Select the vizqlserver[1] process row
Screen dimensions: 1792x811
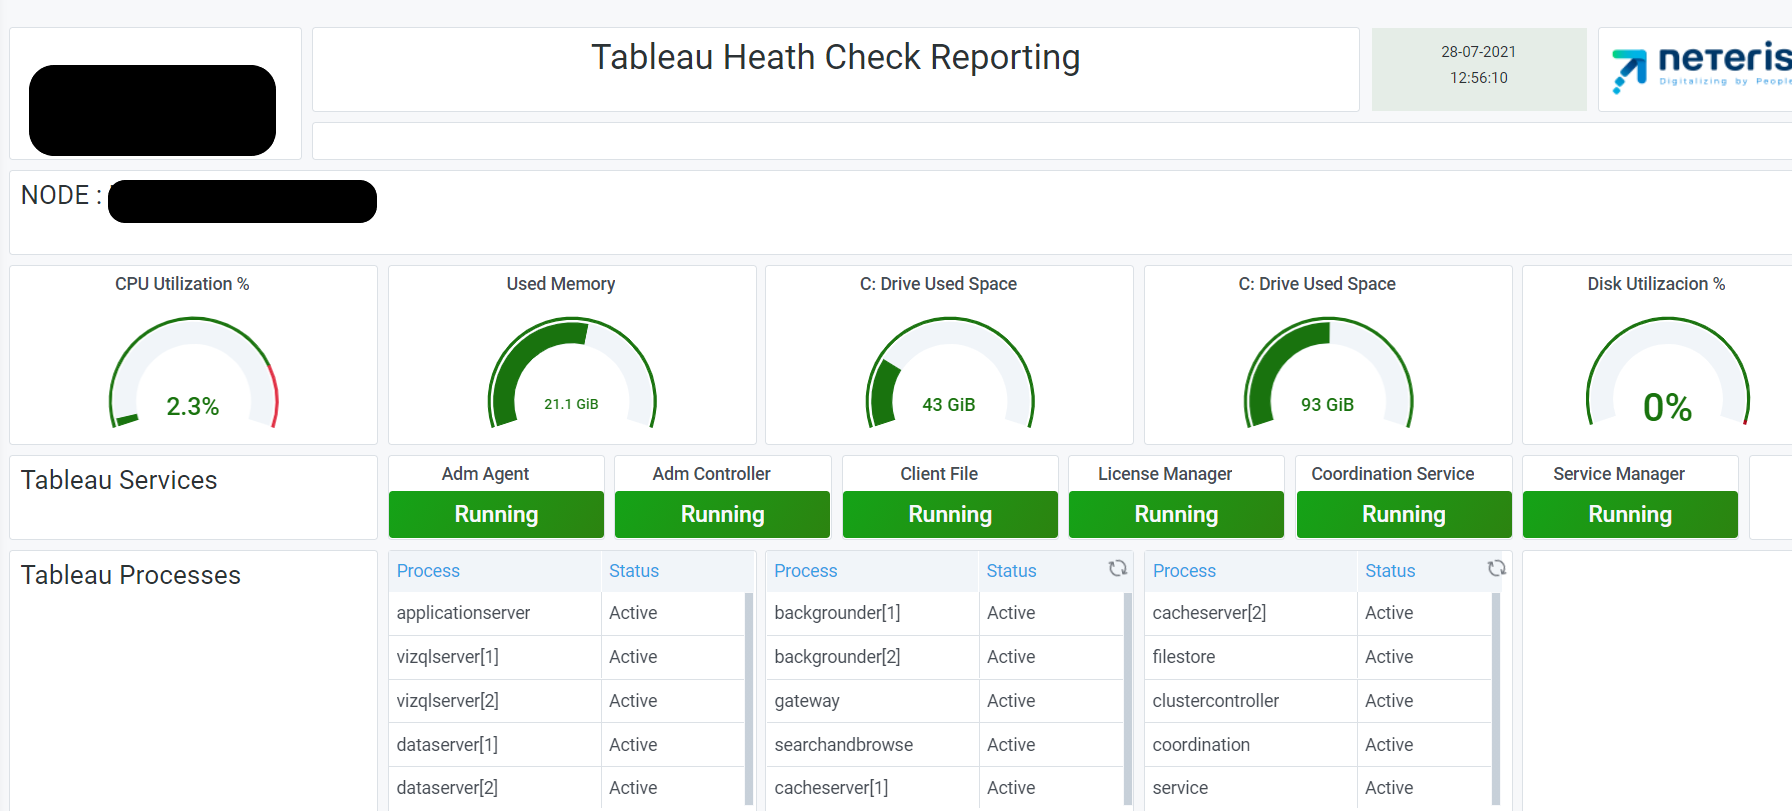click(566, 657)
